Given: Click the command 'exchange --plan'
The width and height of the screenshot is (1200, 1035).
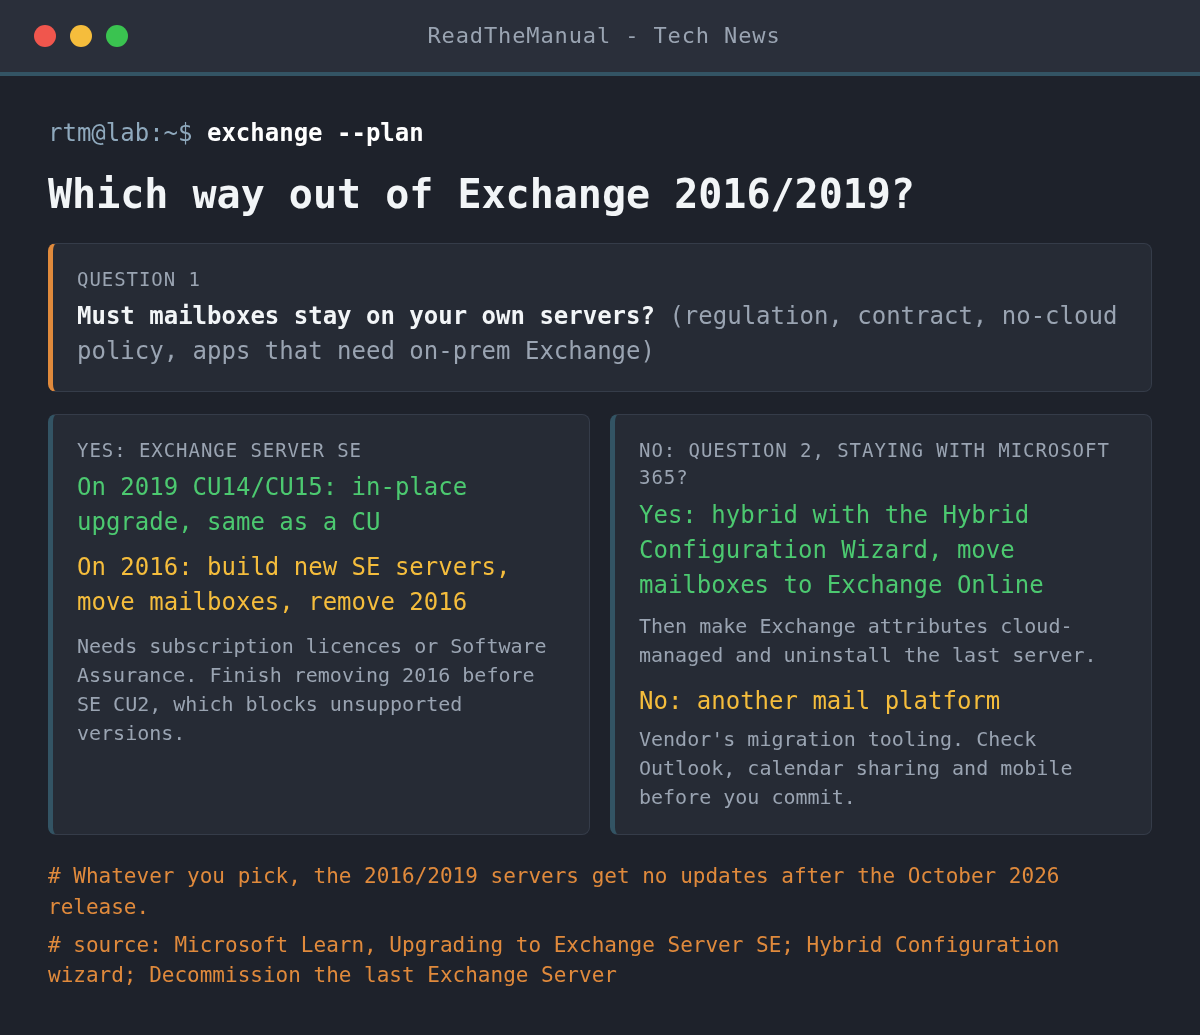Looking at the screenshot, I should pos(315,132).
